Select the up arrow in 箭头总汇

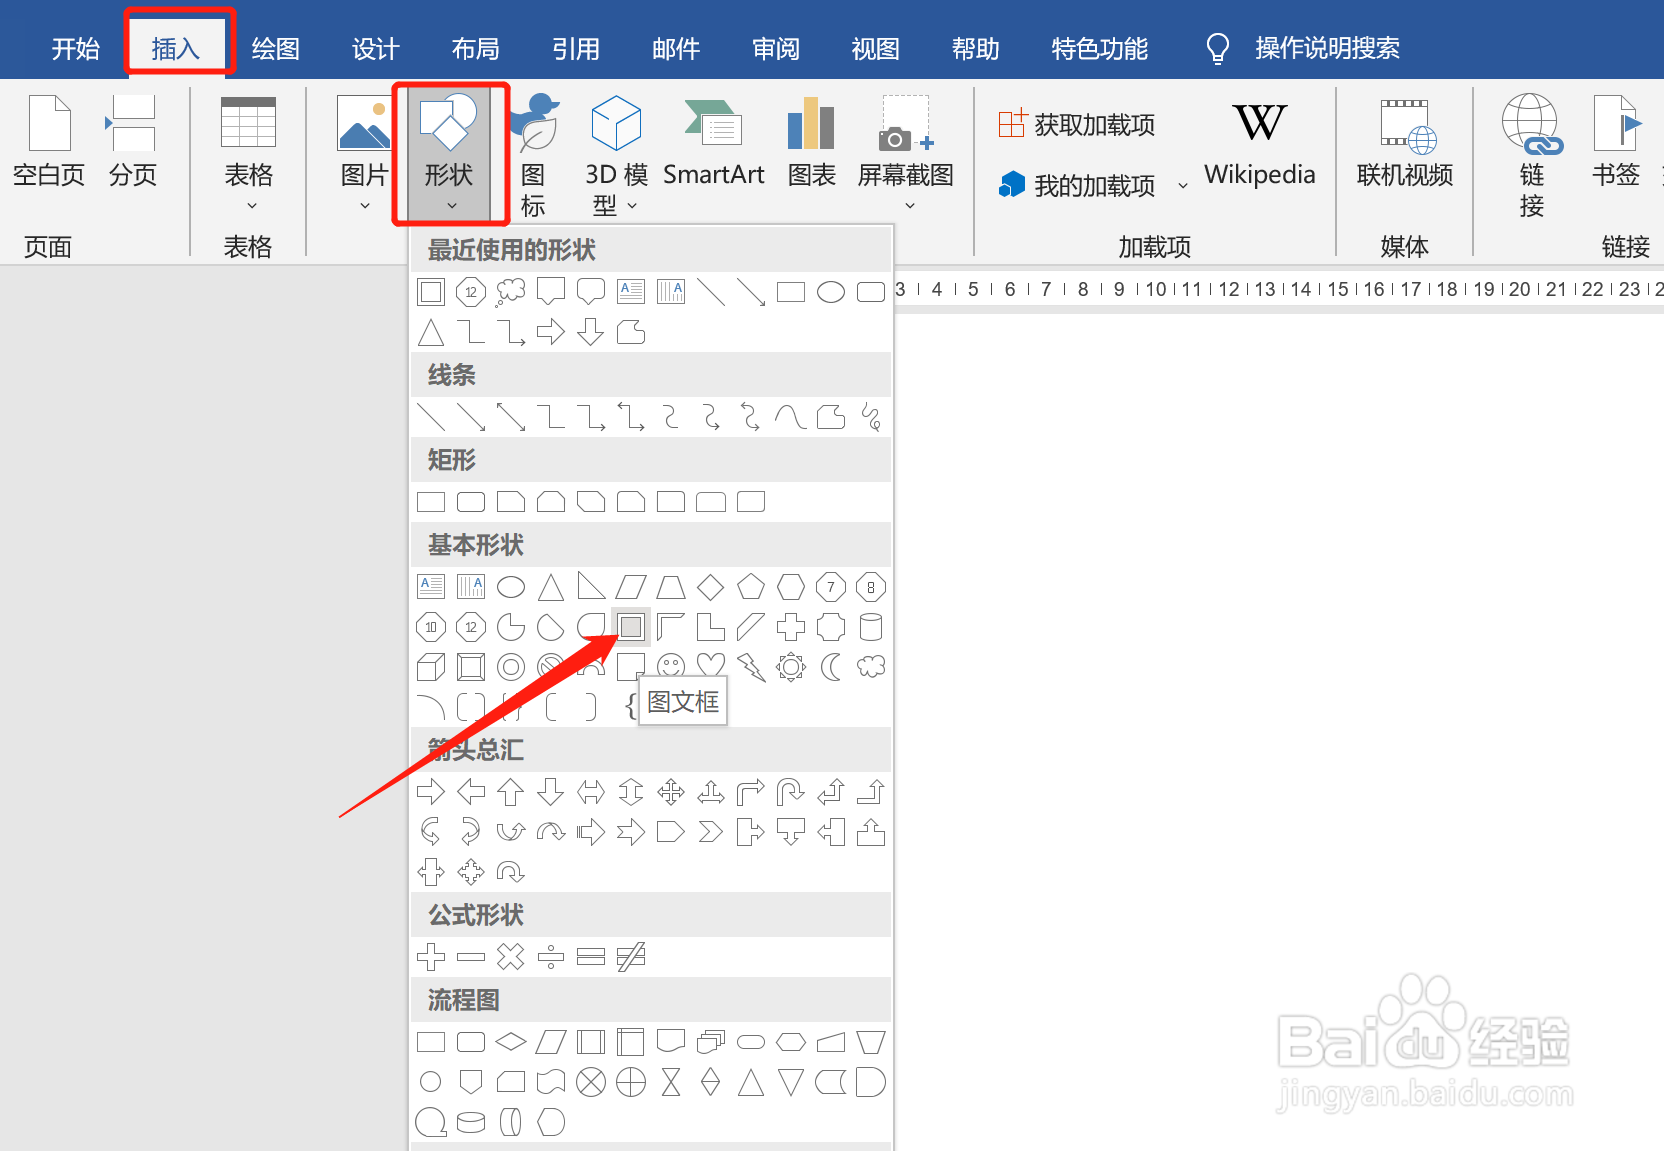tap(511, 792)
